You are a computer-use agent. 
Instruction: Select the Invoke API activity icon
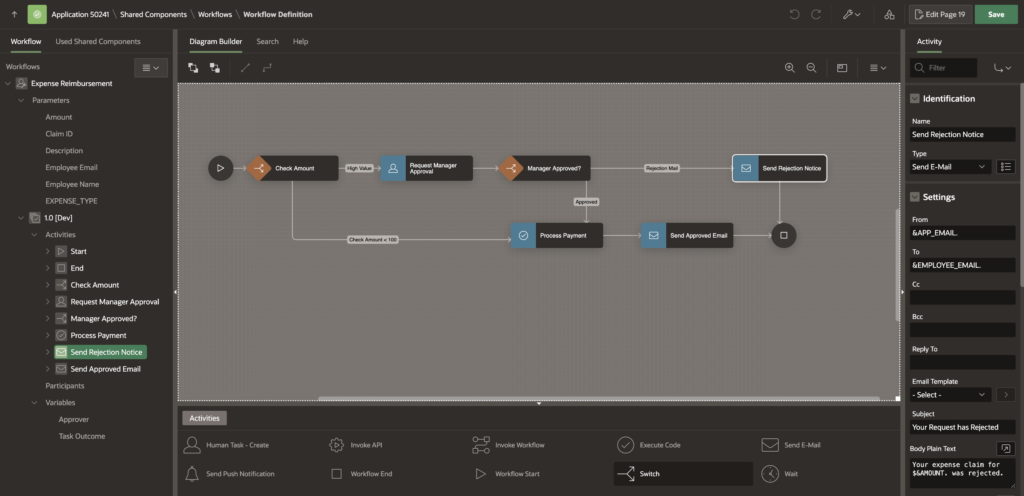coord(337,444)
